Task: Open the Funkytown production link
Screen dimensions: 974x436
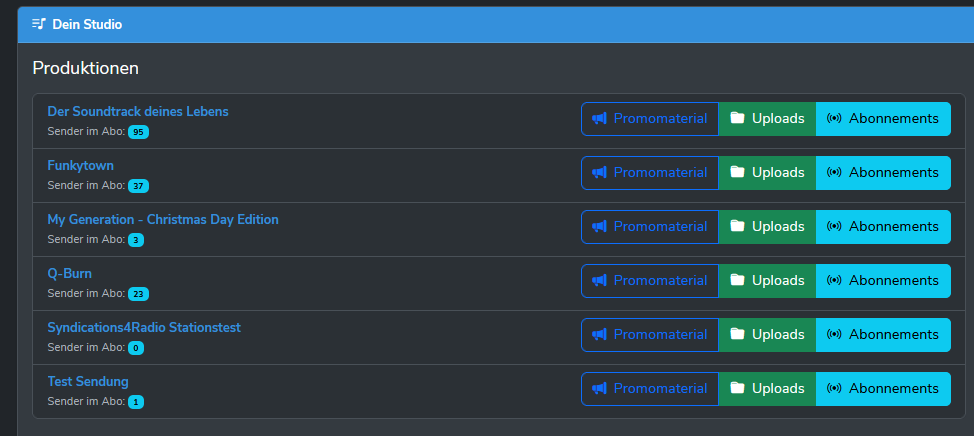Action: click(81, 165)
